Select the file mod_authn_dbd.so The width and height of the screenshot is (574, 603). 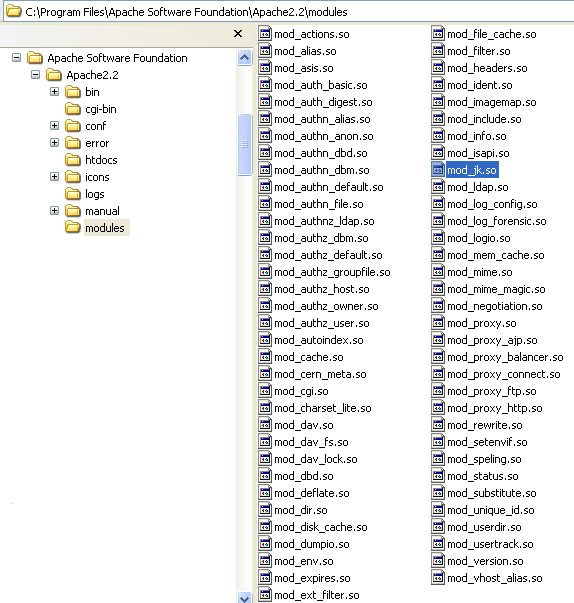321,153
